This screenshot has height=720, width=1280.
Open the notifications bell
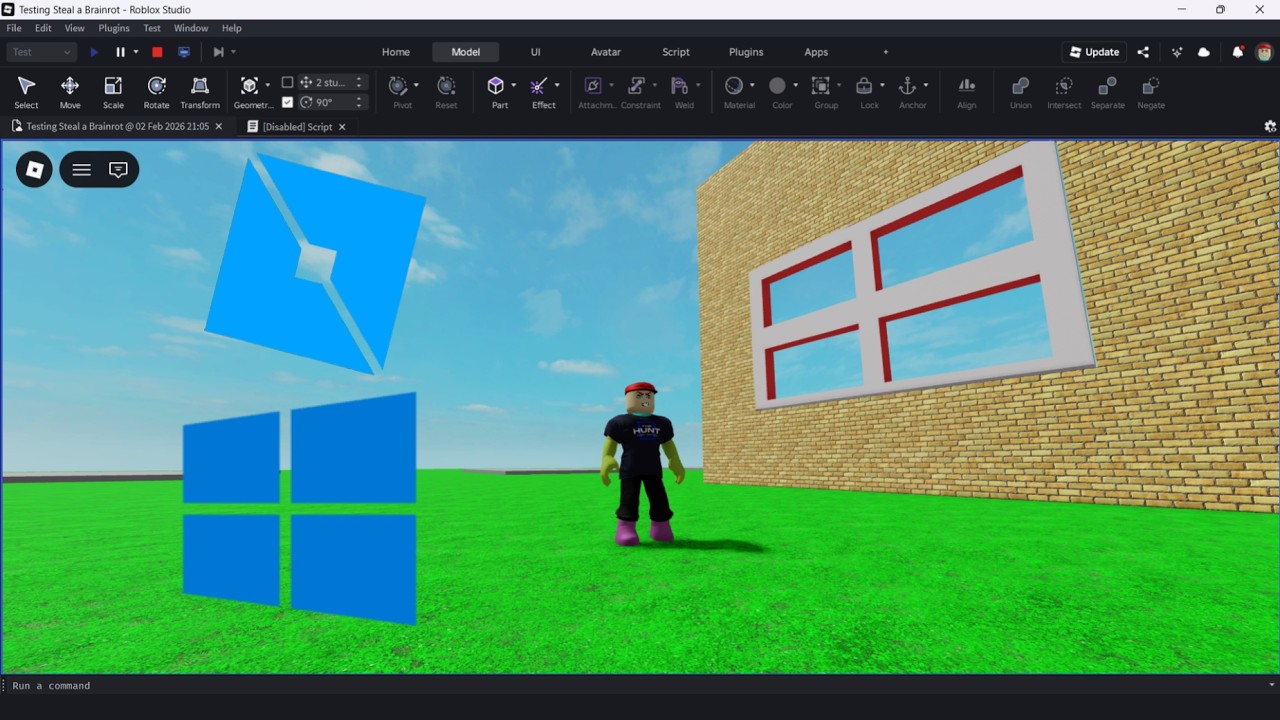coord(1238,52)
